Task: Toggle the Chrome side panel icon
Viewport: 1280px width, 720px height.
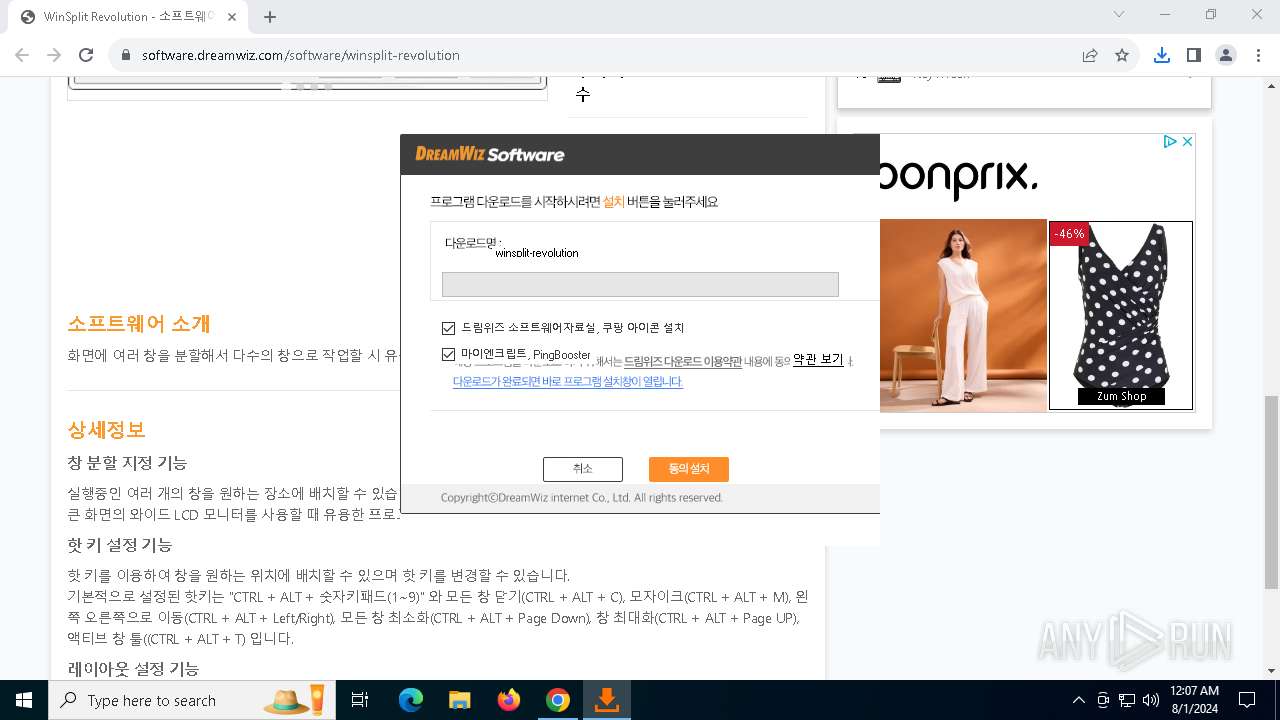Action: [1194, 55]
